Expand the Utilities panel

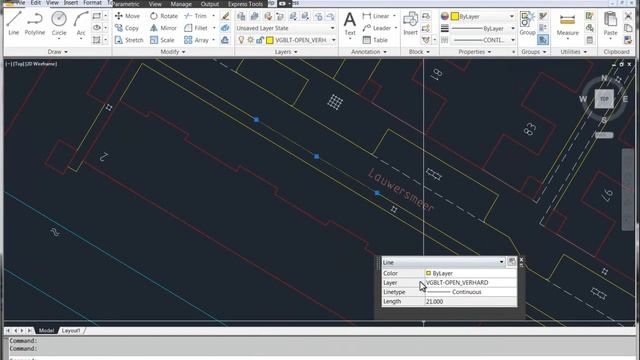573,52
